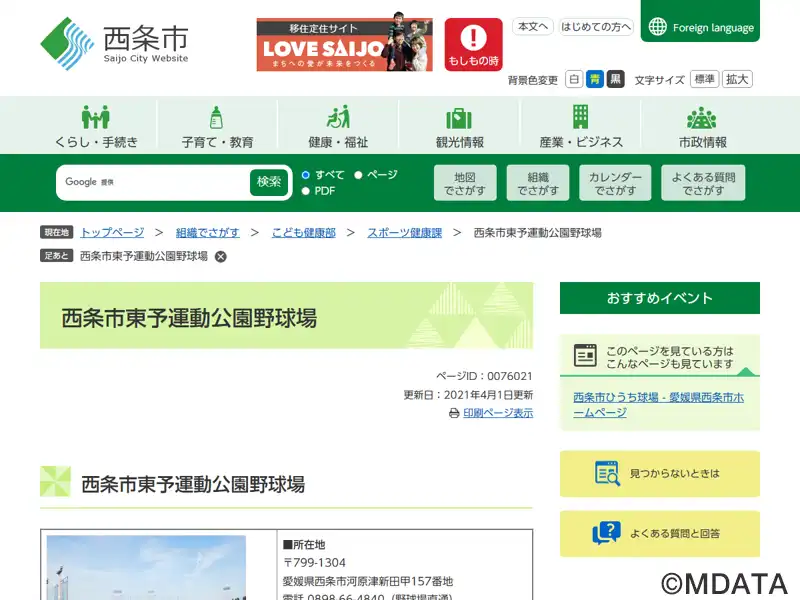800x600 pixels.
Task: Click the Saijo City logo icon
Action: 67,43
